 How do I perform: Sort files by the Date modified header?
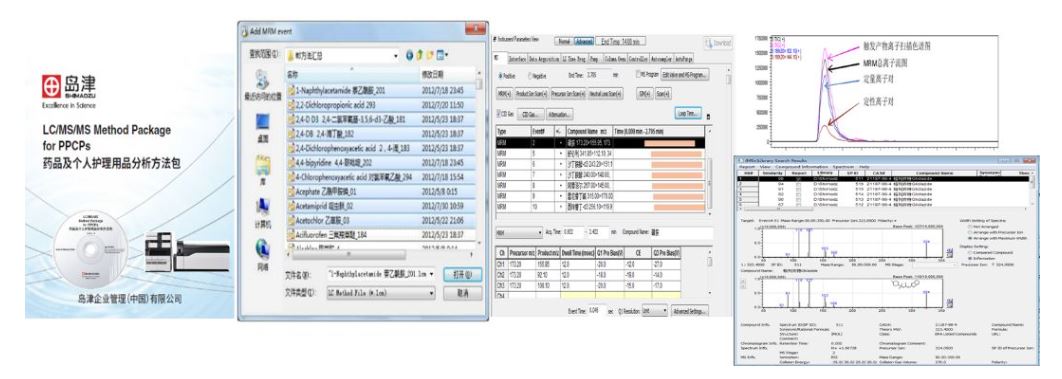tap(447, 74)
